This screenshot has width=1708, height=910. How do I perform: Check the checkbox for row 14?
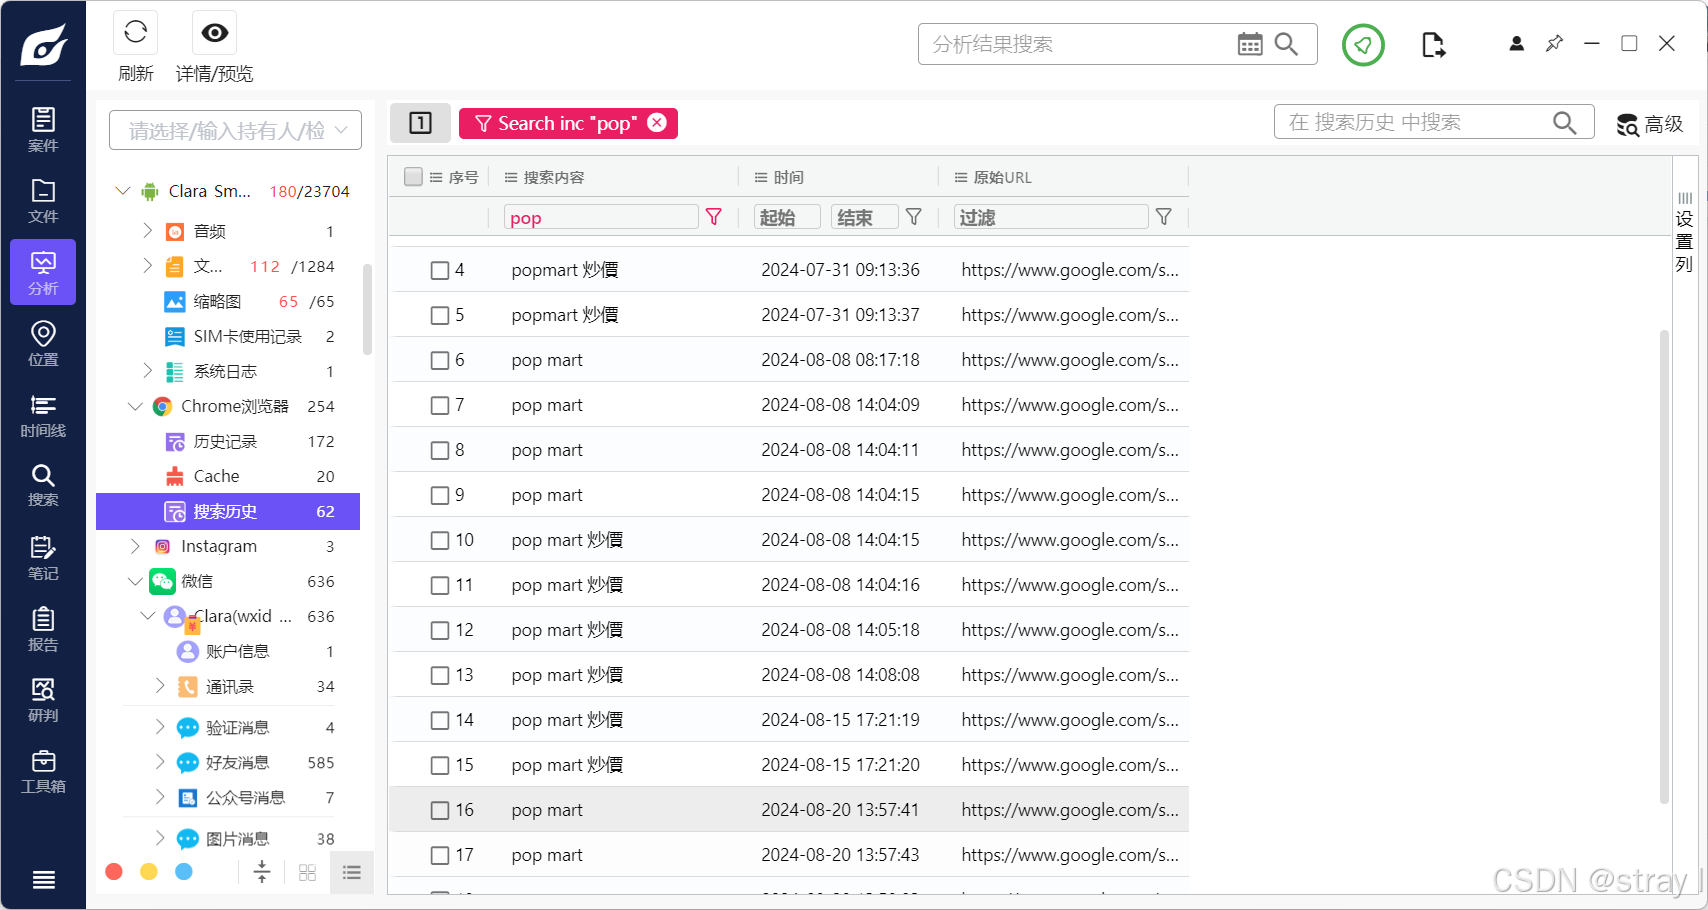point(440,720)
